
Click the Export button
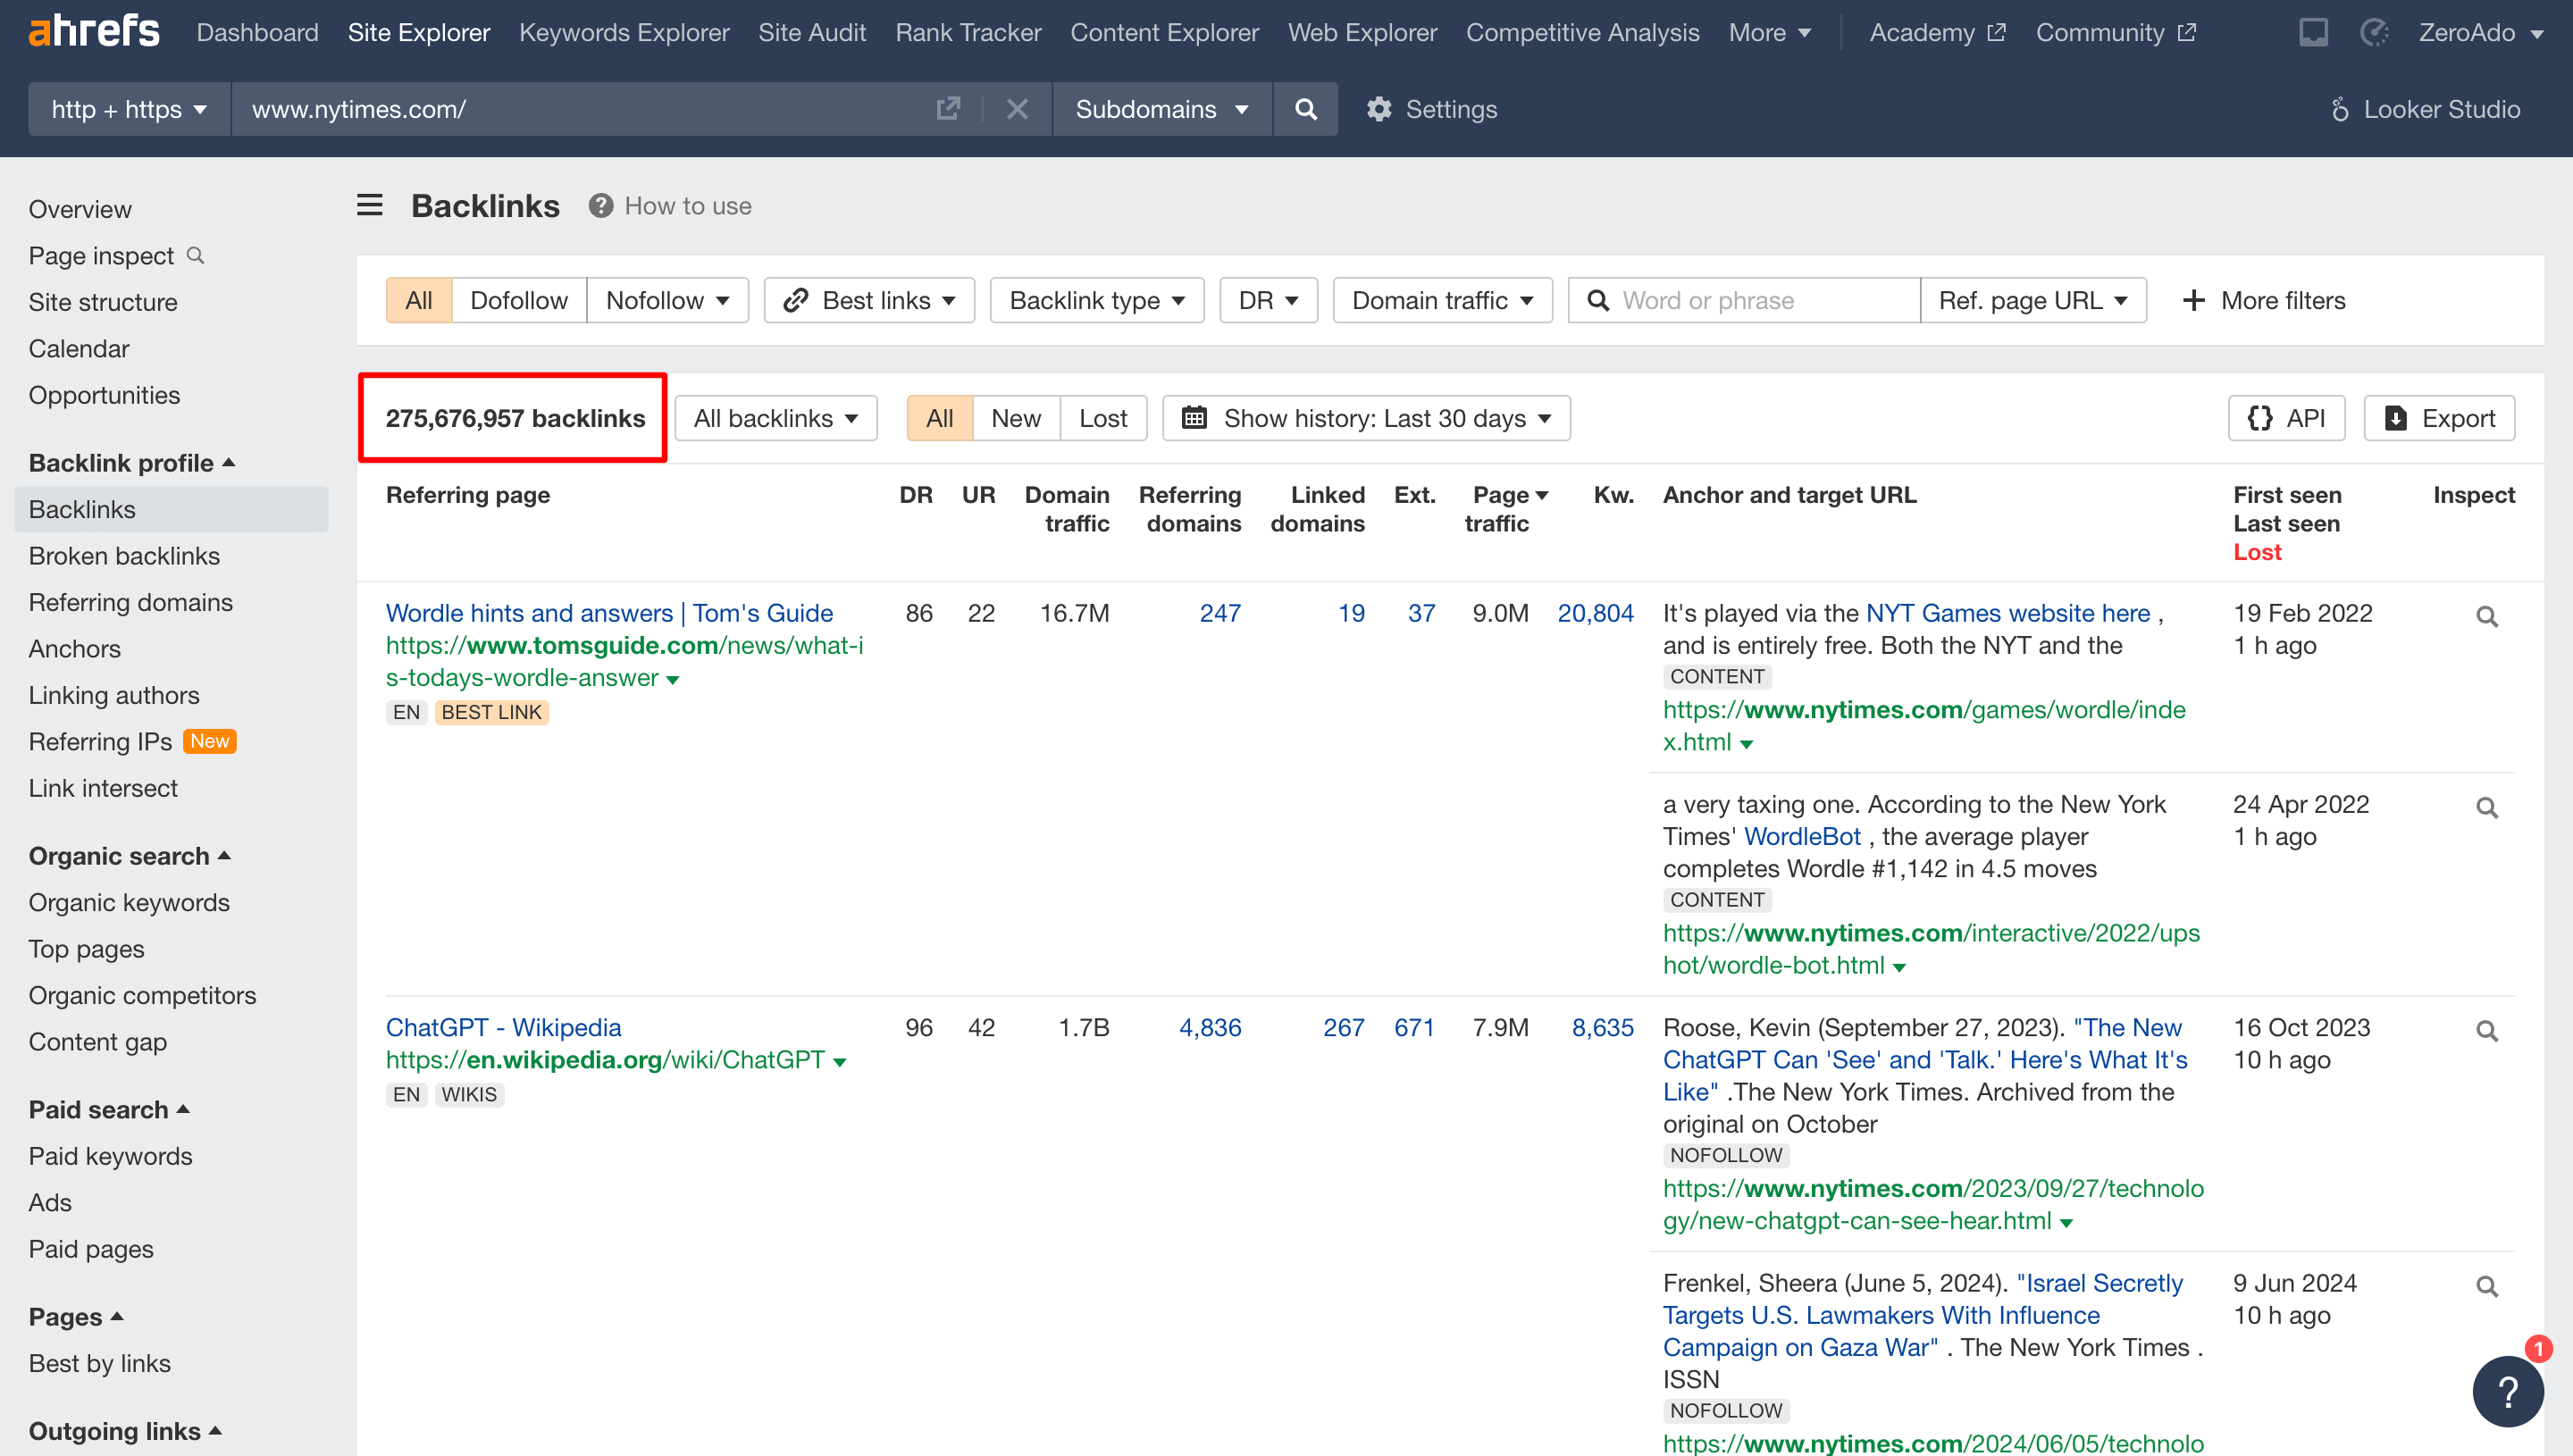(x=2440, y=418)
